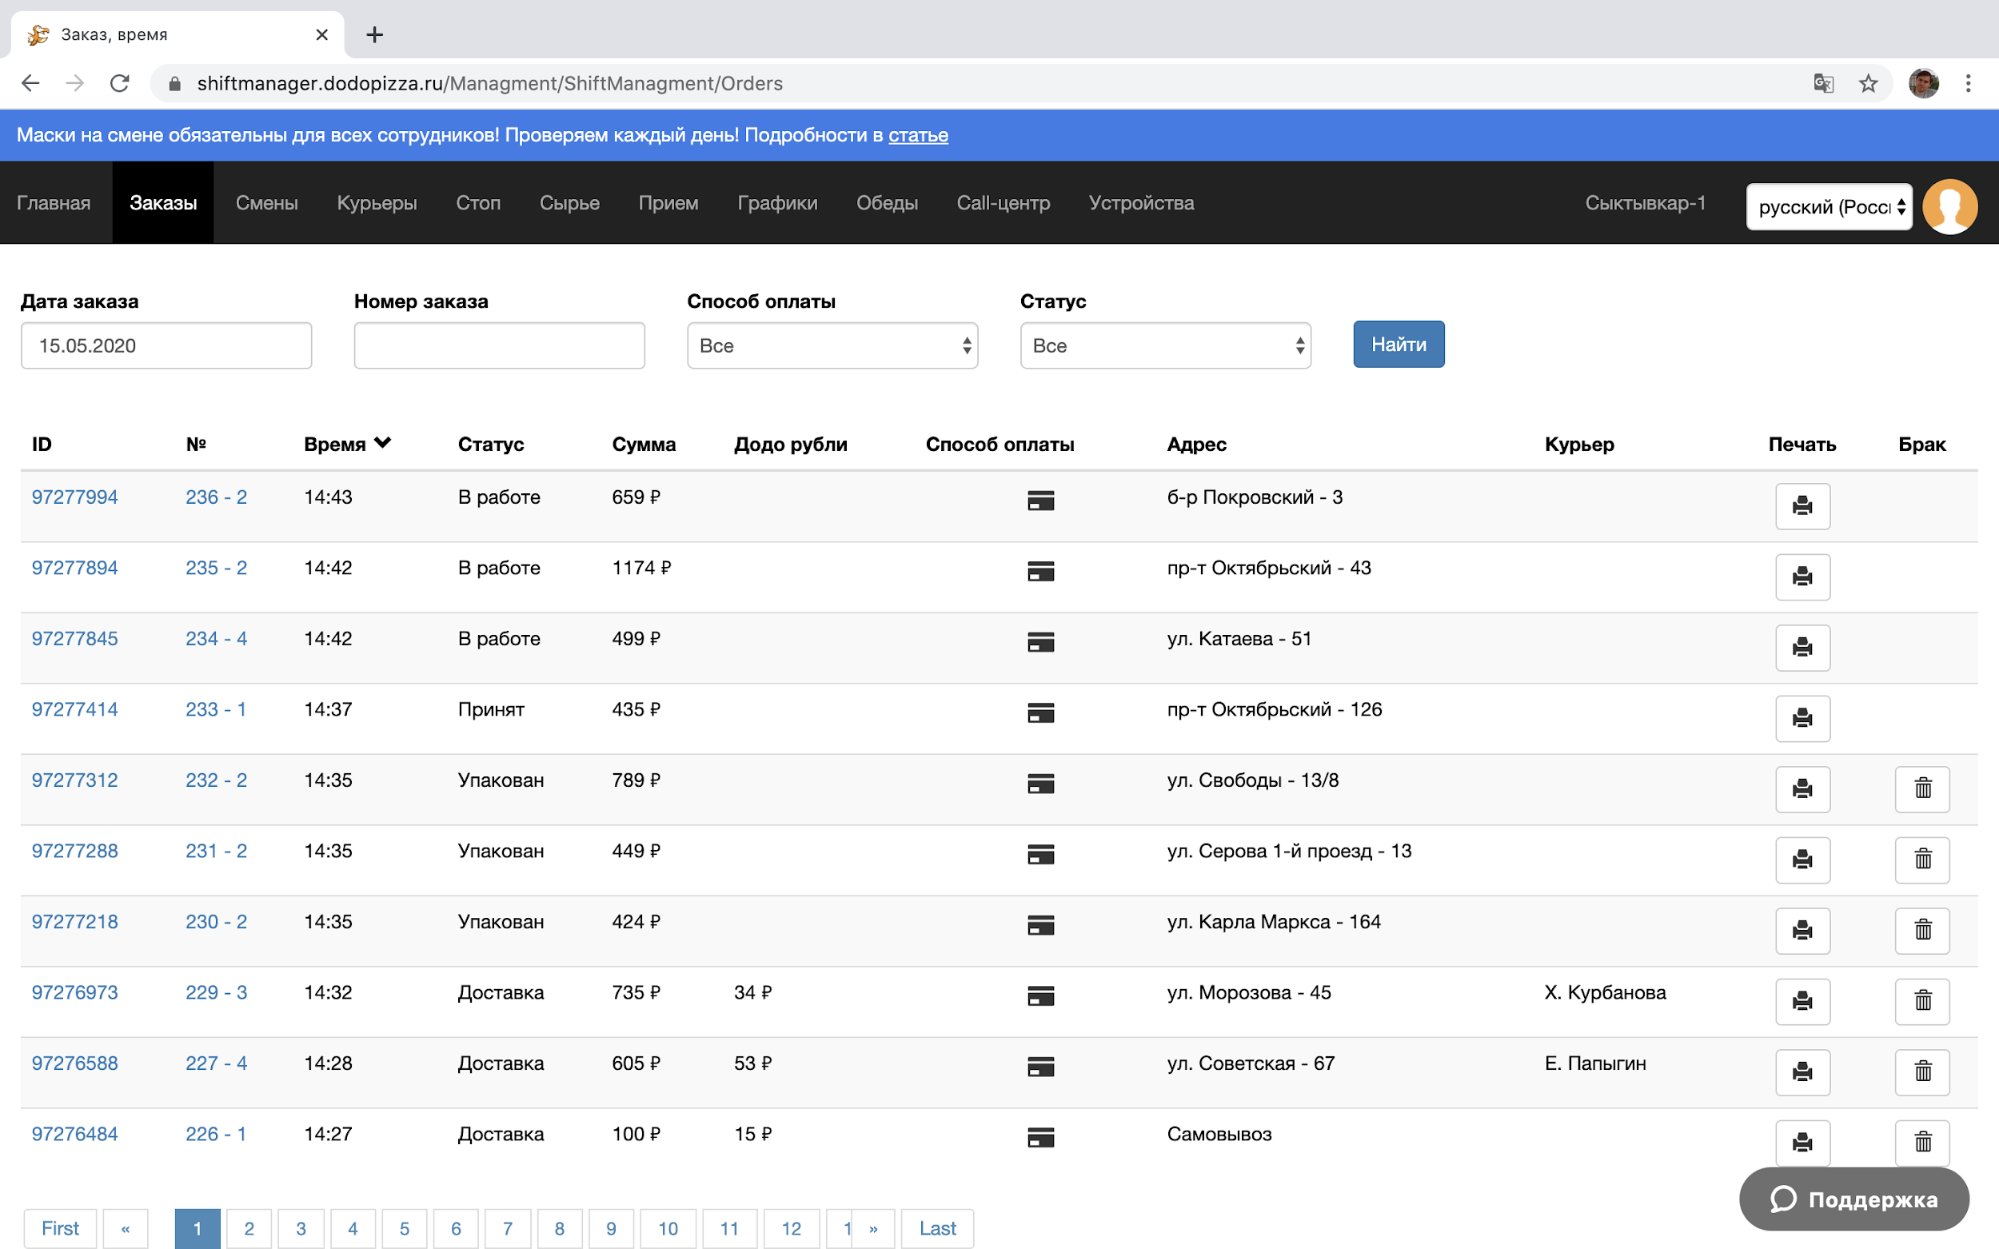The height and width of the screenshot is (1249, 1999).
Task: Click browser translate page icon
Action: pyautogui.click(x=1823, y=84)
